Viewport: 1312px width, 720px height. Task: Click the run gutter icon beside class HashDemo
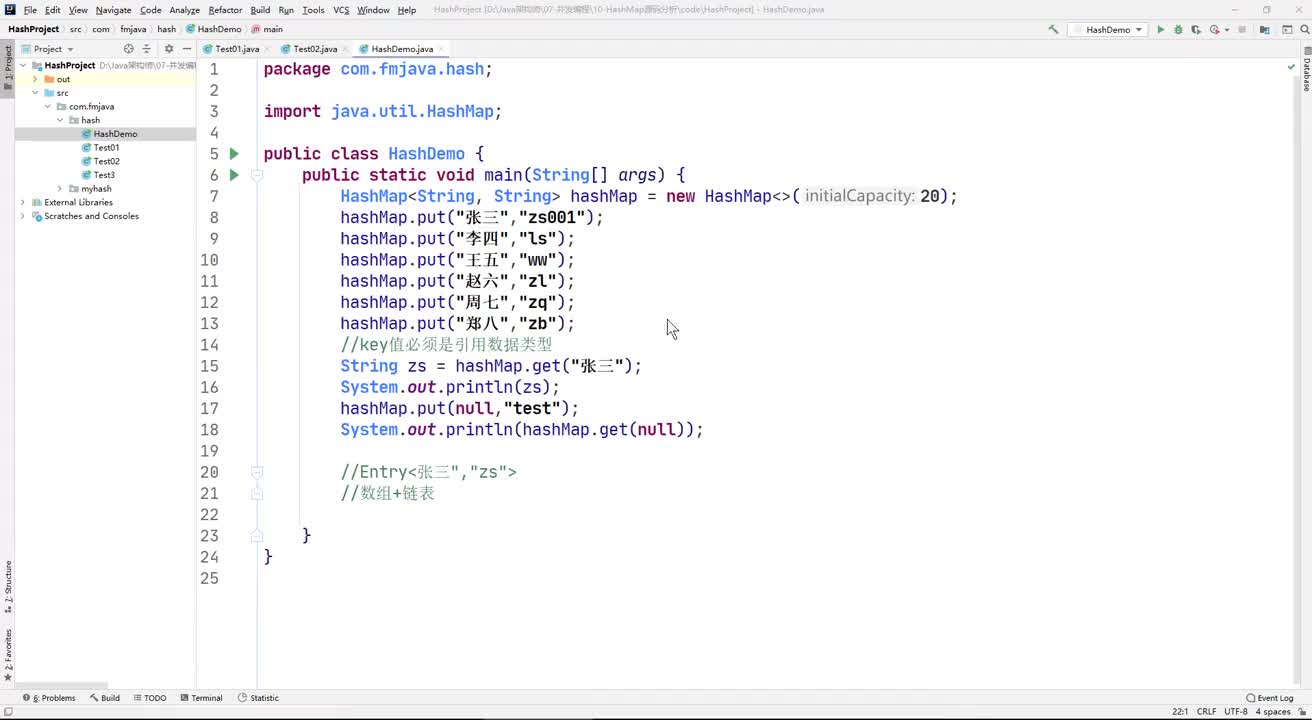[234, 154]
